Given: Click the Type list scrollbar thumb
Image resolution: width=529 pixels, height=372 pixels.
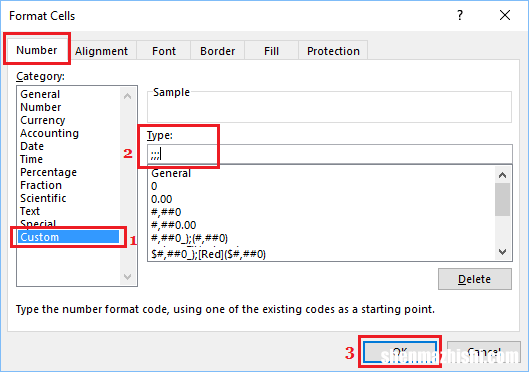Looking at the screenshot, I should [502, 199].
